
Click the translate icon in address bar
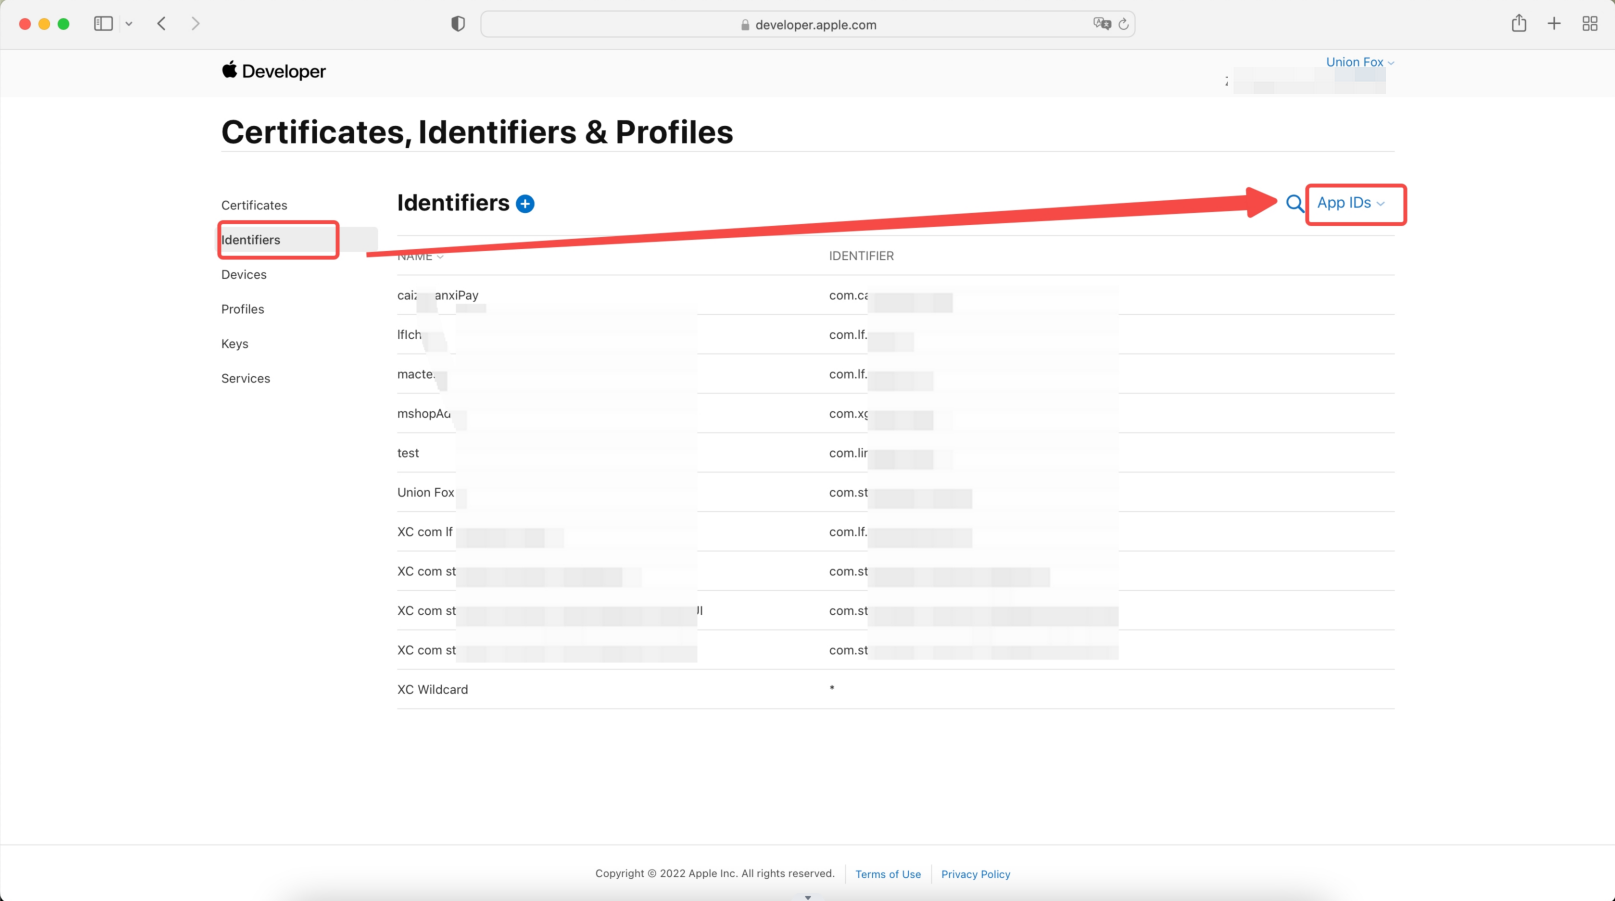(x=1102, y=24)
